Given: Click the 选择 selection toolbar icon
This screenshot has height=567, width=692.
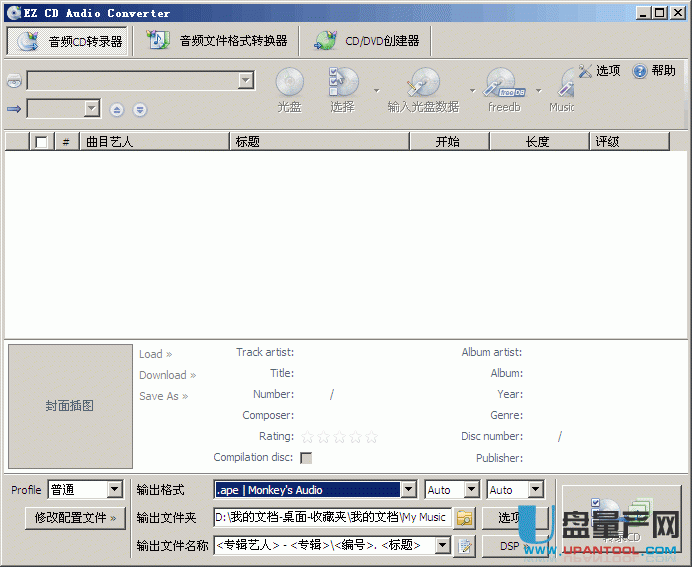Looking at the screenshot, I should pyautogui.click(x=343, y=90).
